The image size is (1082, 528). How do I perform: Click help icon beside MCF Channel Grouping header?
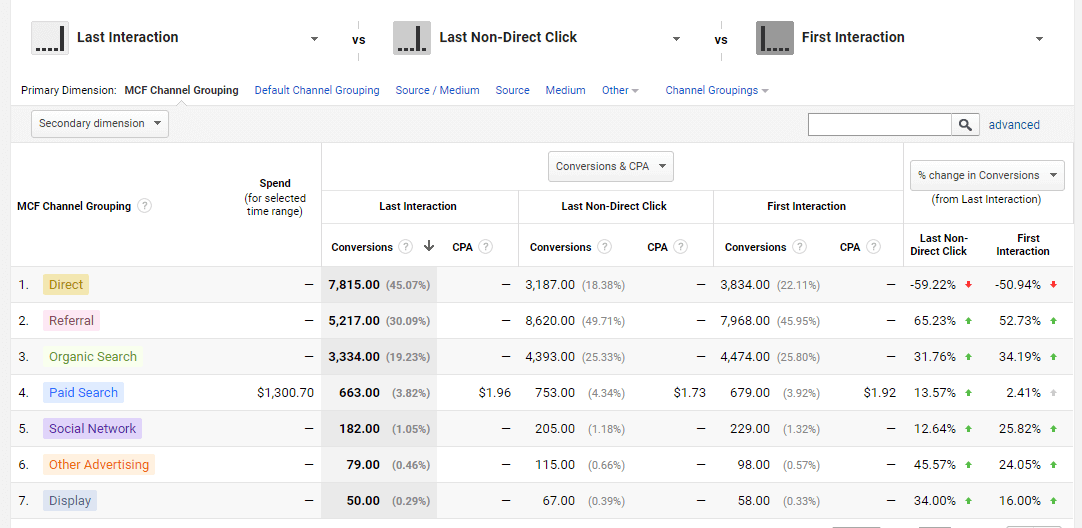coord(145,206)
